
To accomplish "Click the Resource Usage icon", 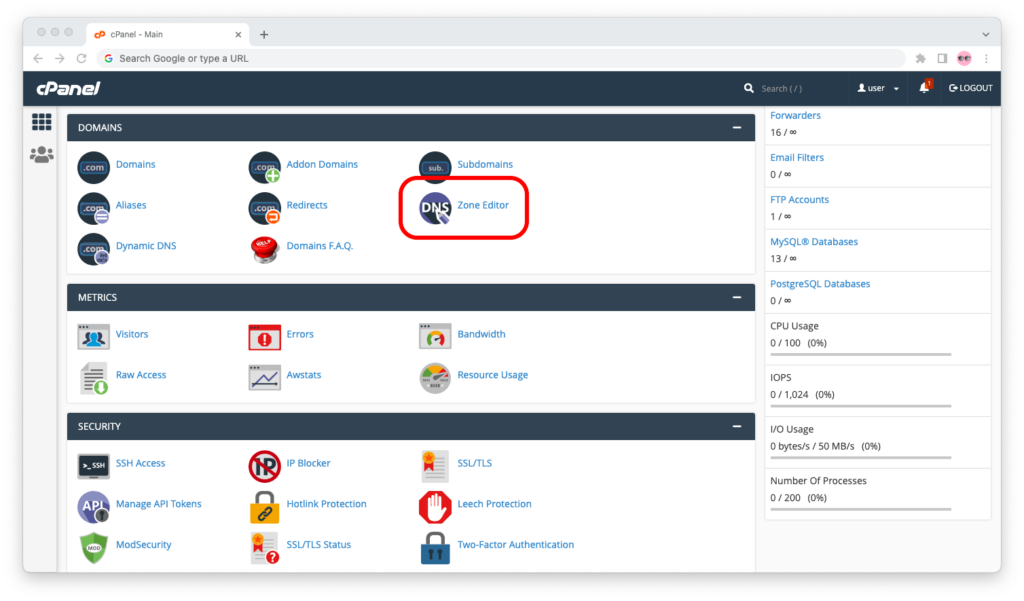I will click(x=435, y=378).
